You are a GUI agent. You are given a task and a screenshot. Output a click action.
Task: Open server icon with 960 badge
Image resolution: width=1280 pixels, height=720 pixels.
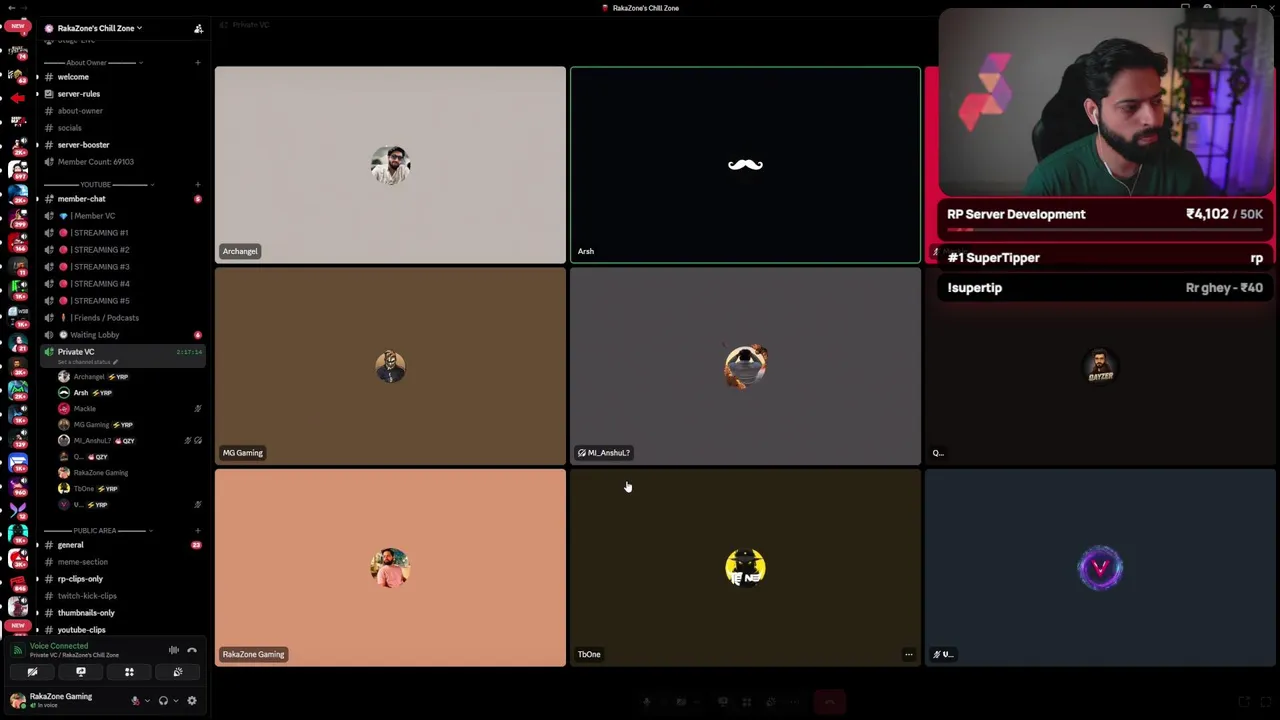(18, 485)
